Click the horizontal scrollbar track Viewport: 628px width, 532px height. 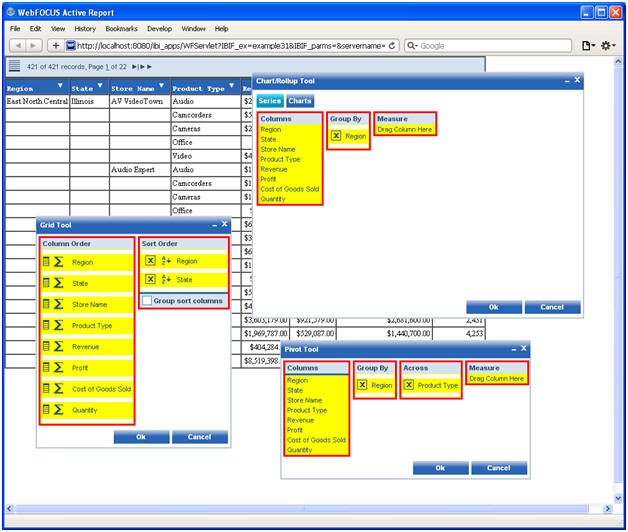coord(308,508)
